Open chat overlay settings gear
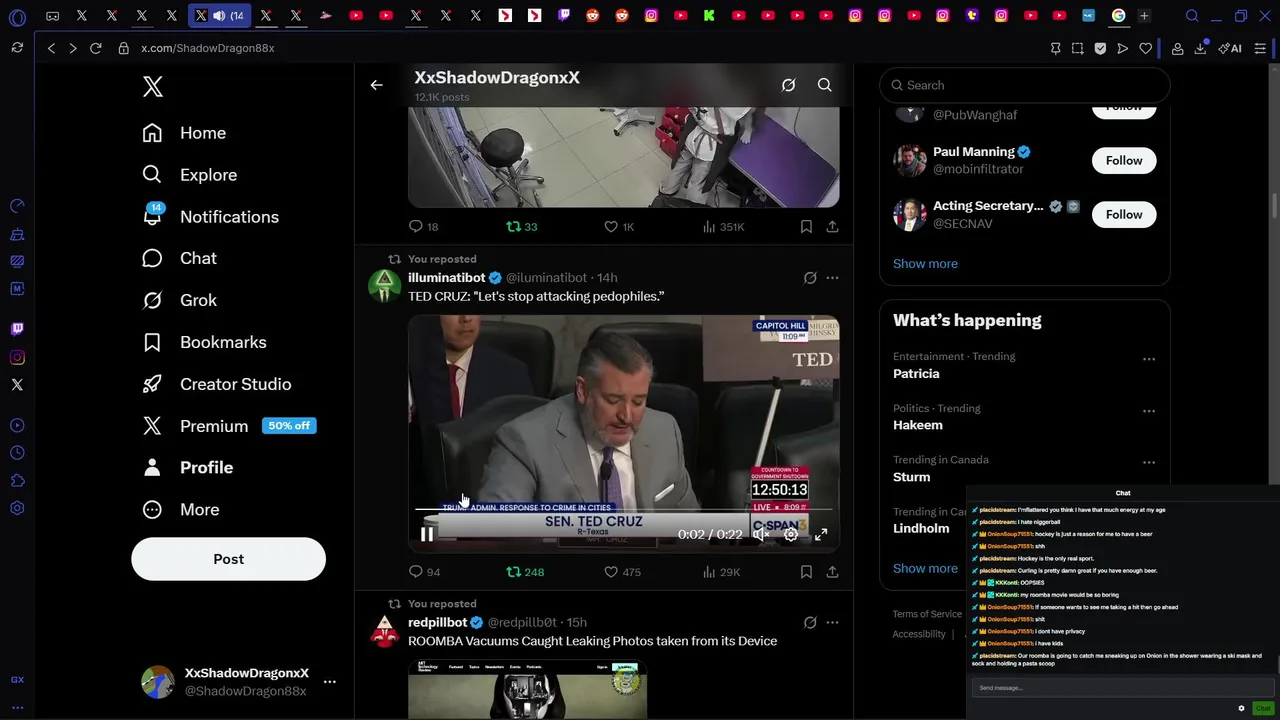 coord(1241,708)
